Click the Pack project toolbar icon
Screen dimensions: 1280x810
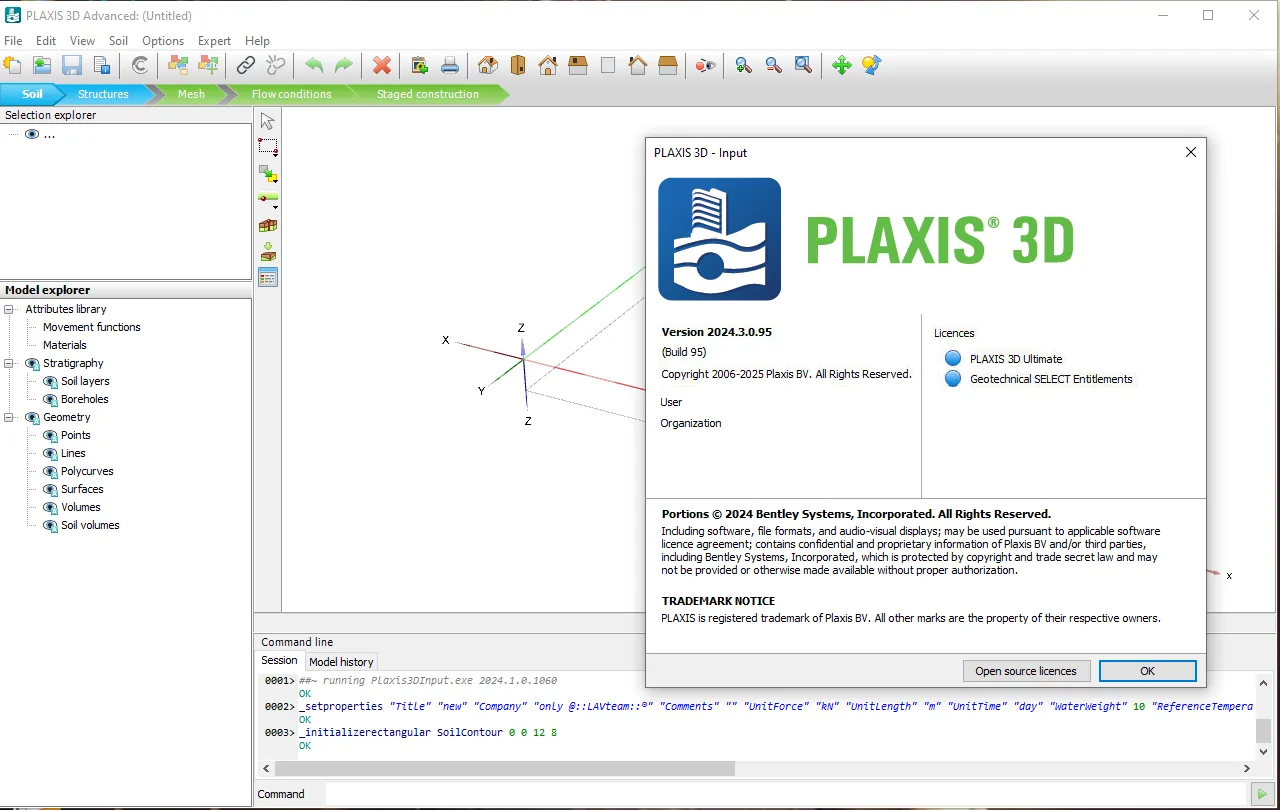click(x=101, y=65)
